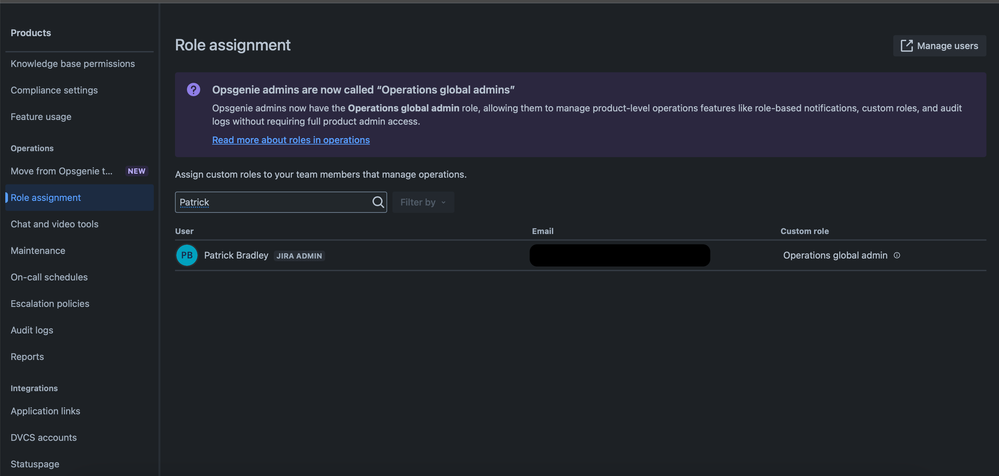Click the NEW badge next to Move from Opsgenie
The image size is (999, 476).
(136, 171)
